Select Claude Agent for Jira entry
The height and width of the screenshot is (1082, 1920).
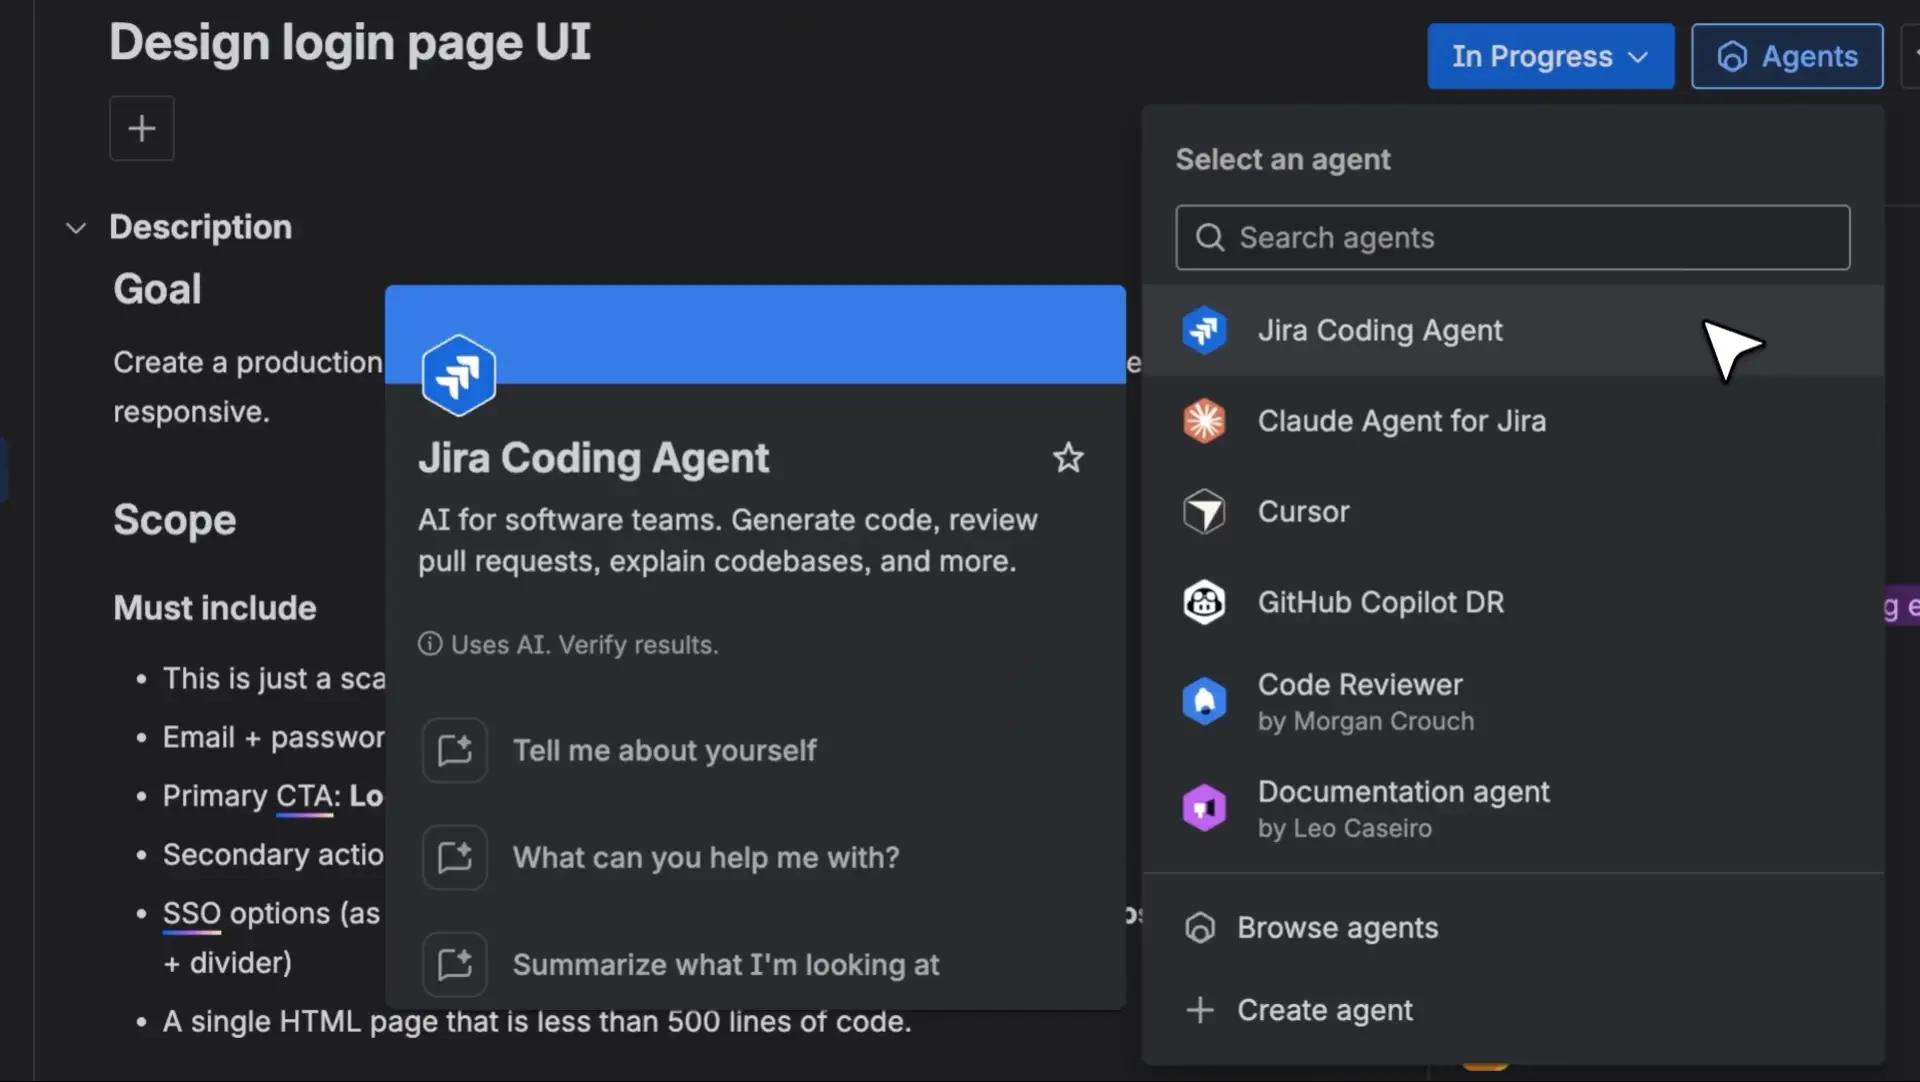(x=1513, y=421)
